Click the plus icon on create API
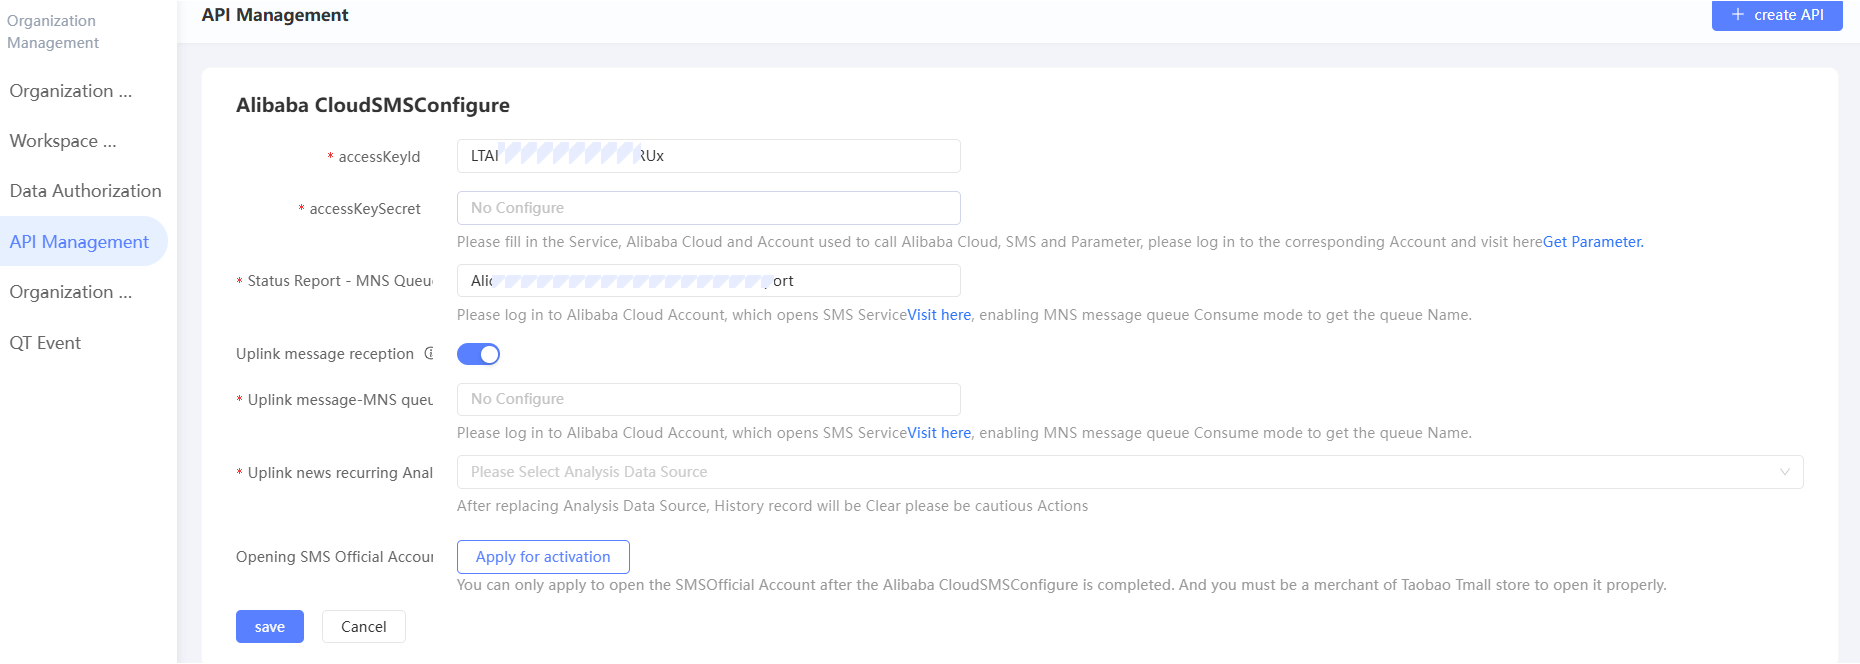 pos(1738,15)
